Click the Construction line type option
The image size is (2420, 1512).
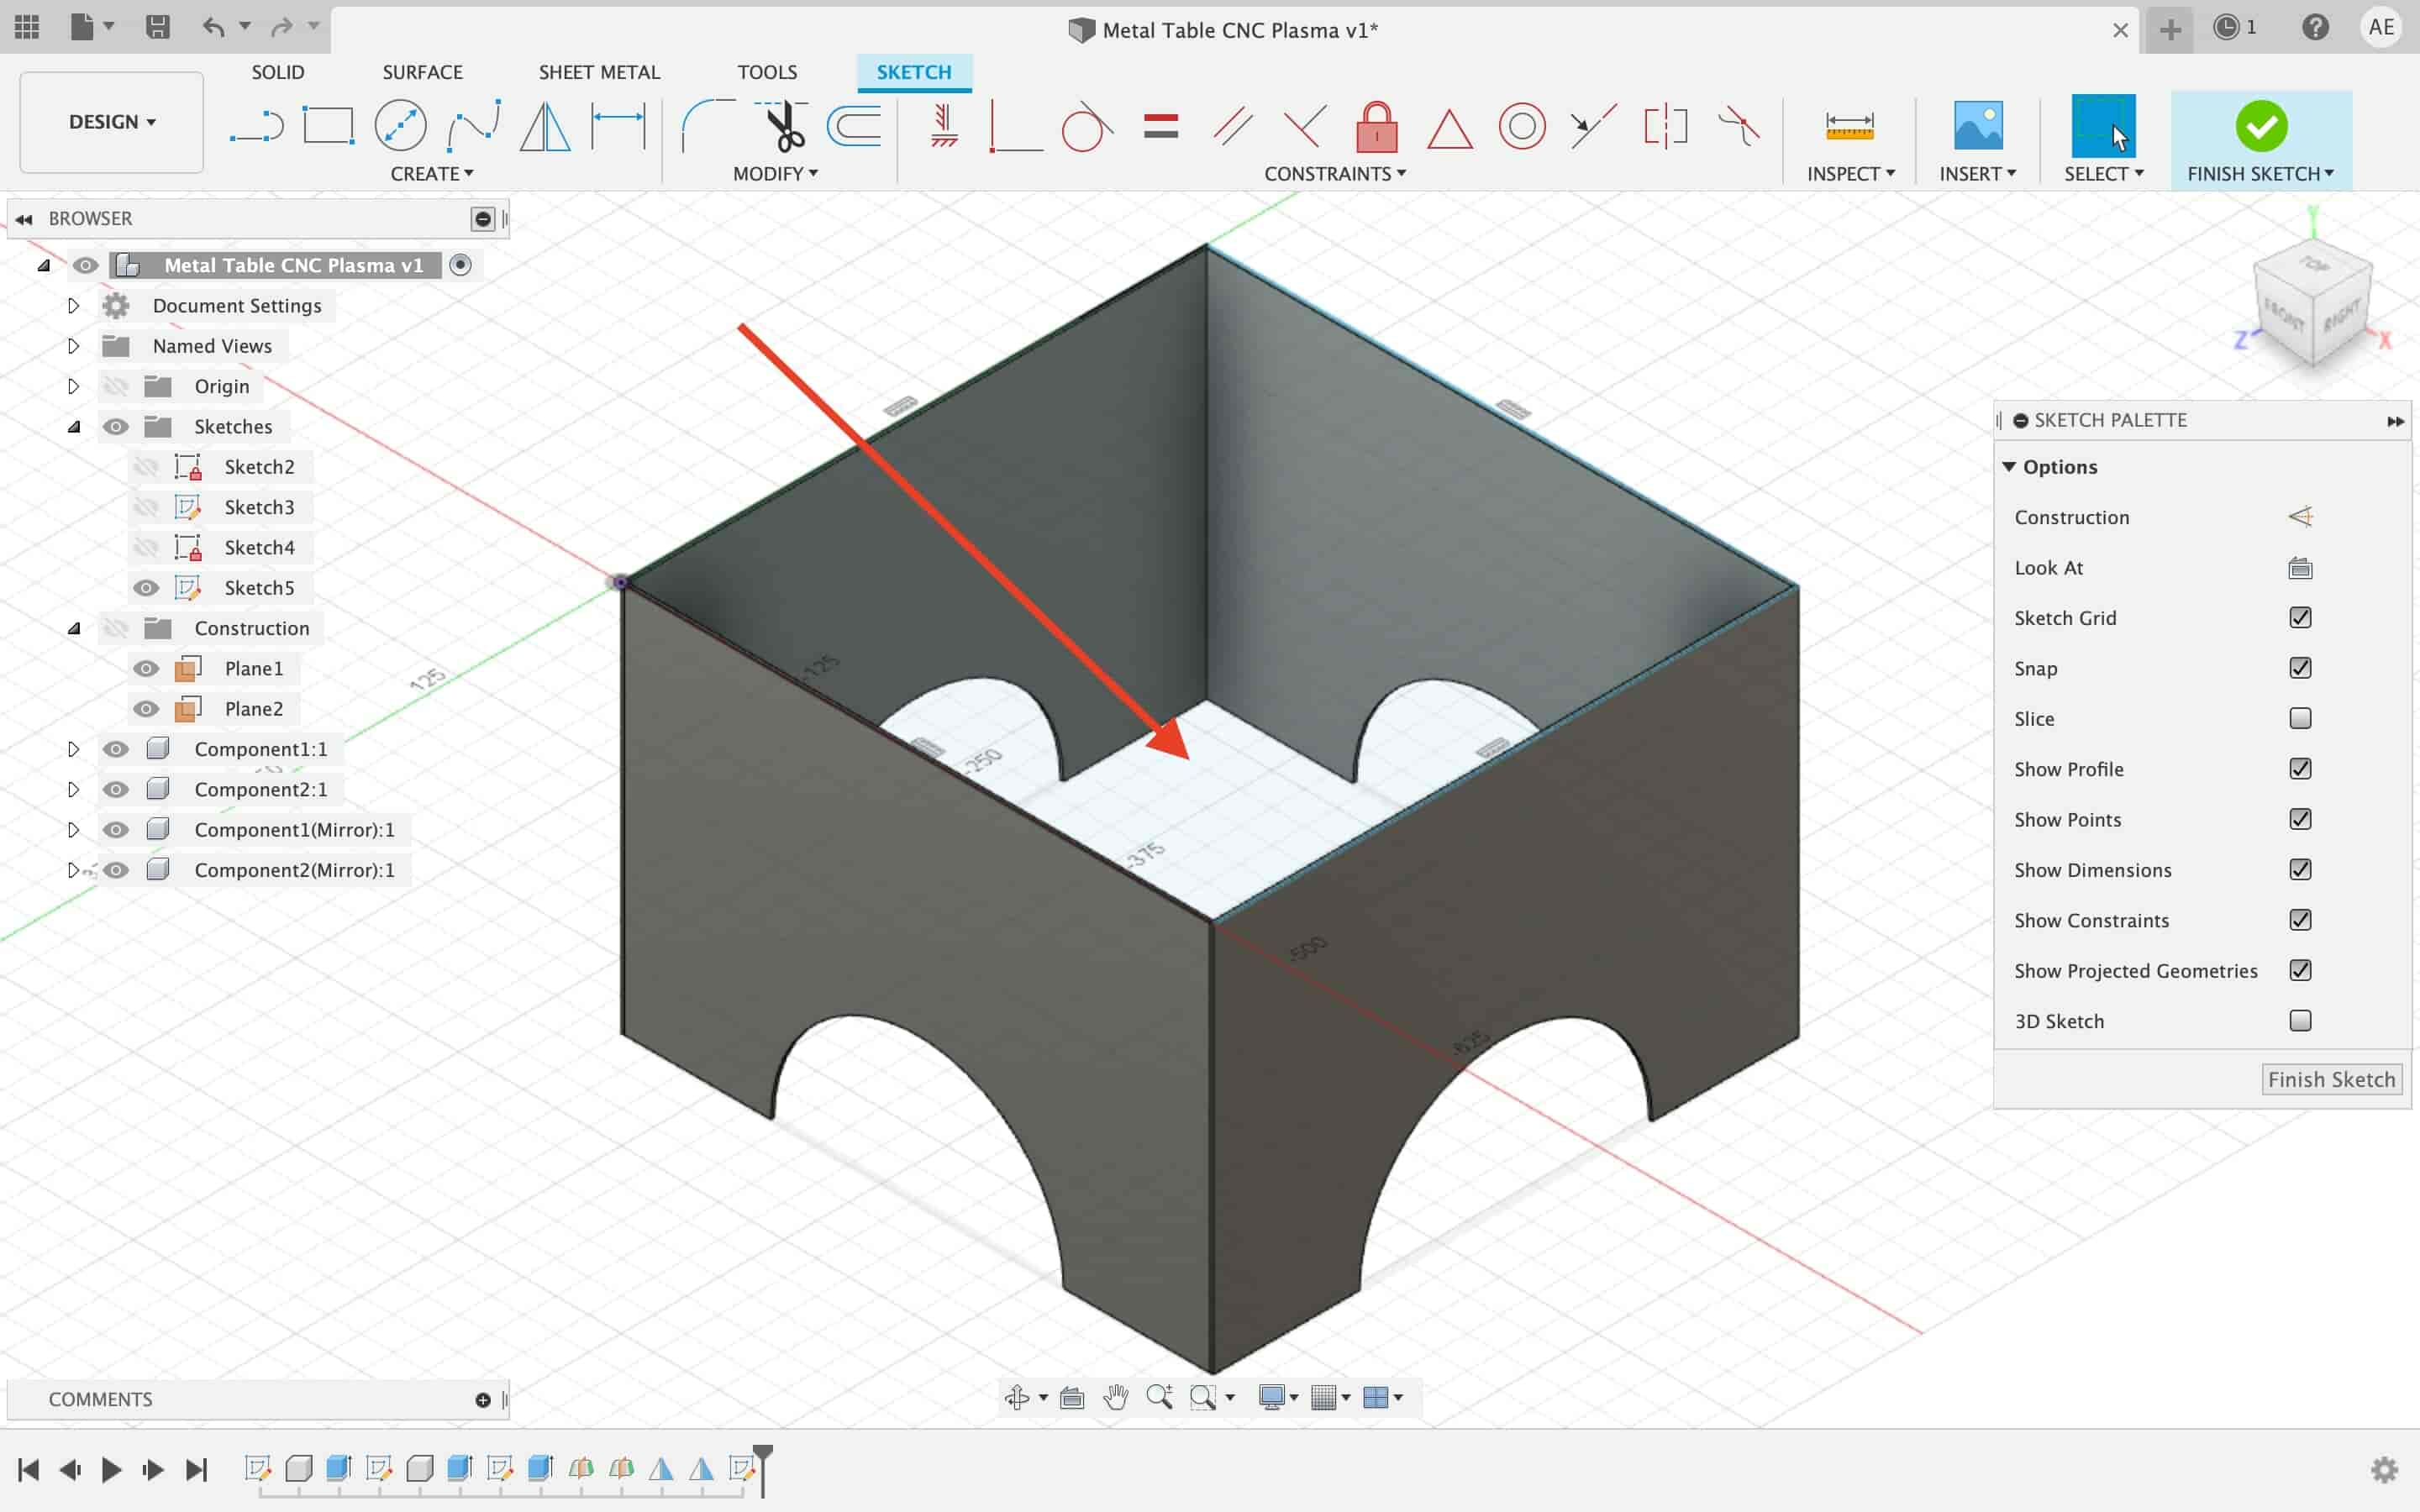(x=2300, y=517)
